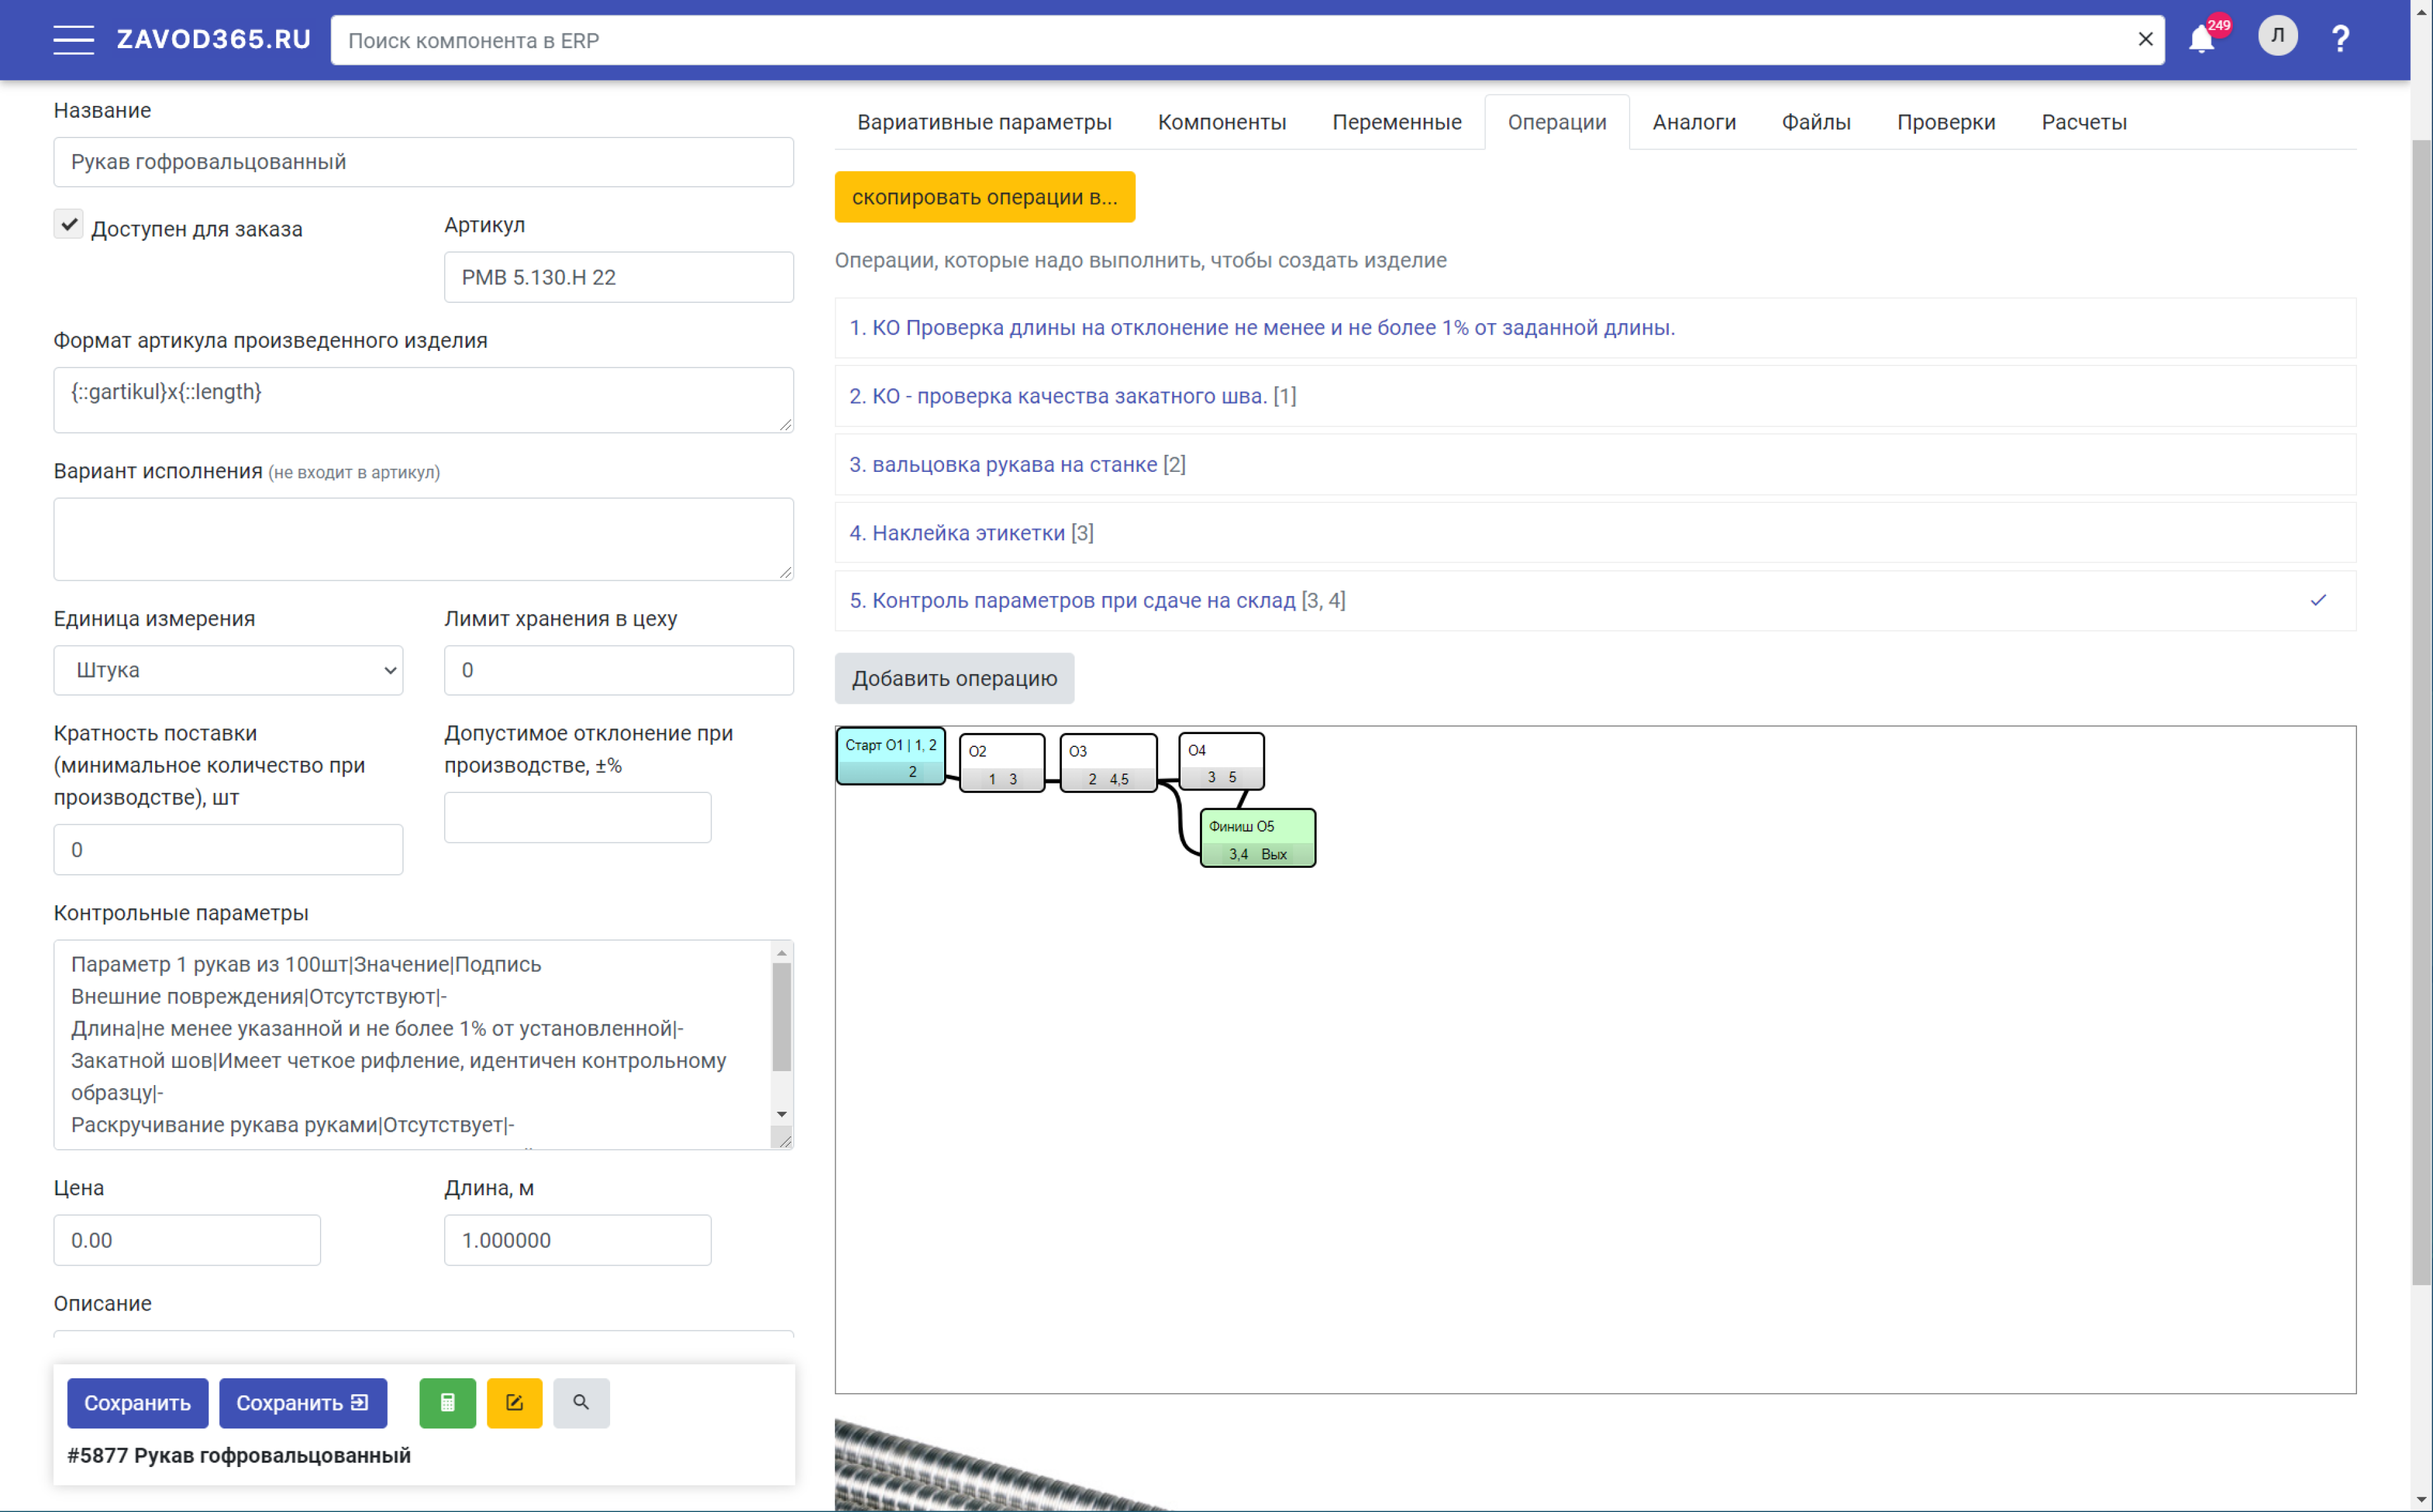The width and height of the screenshot is (2433, 1512).
Task: Switch to the Компоненты tab
Action: (x=1221, y=122)
